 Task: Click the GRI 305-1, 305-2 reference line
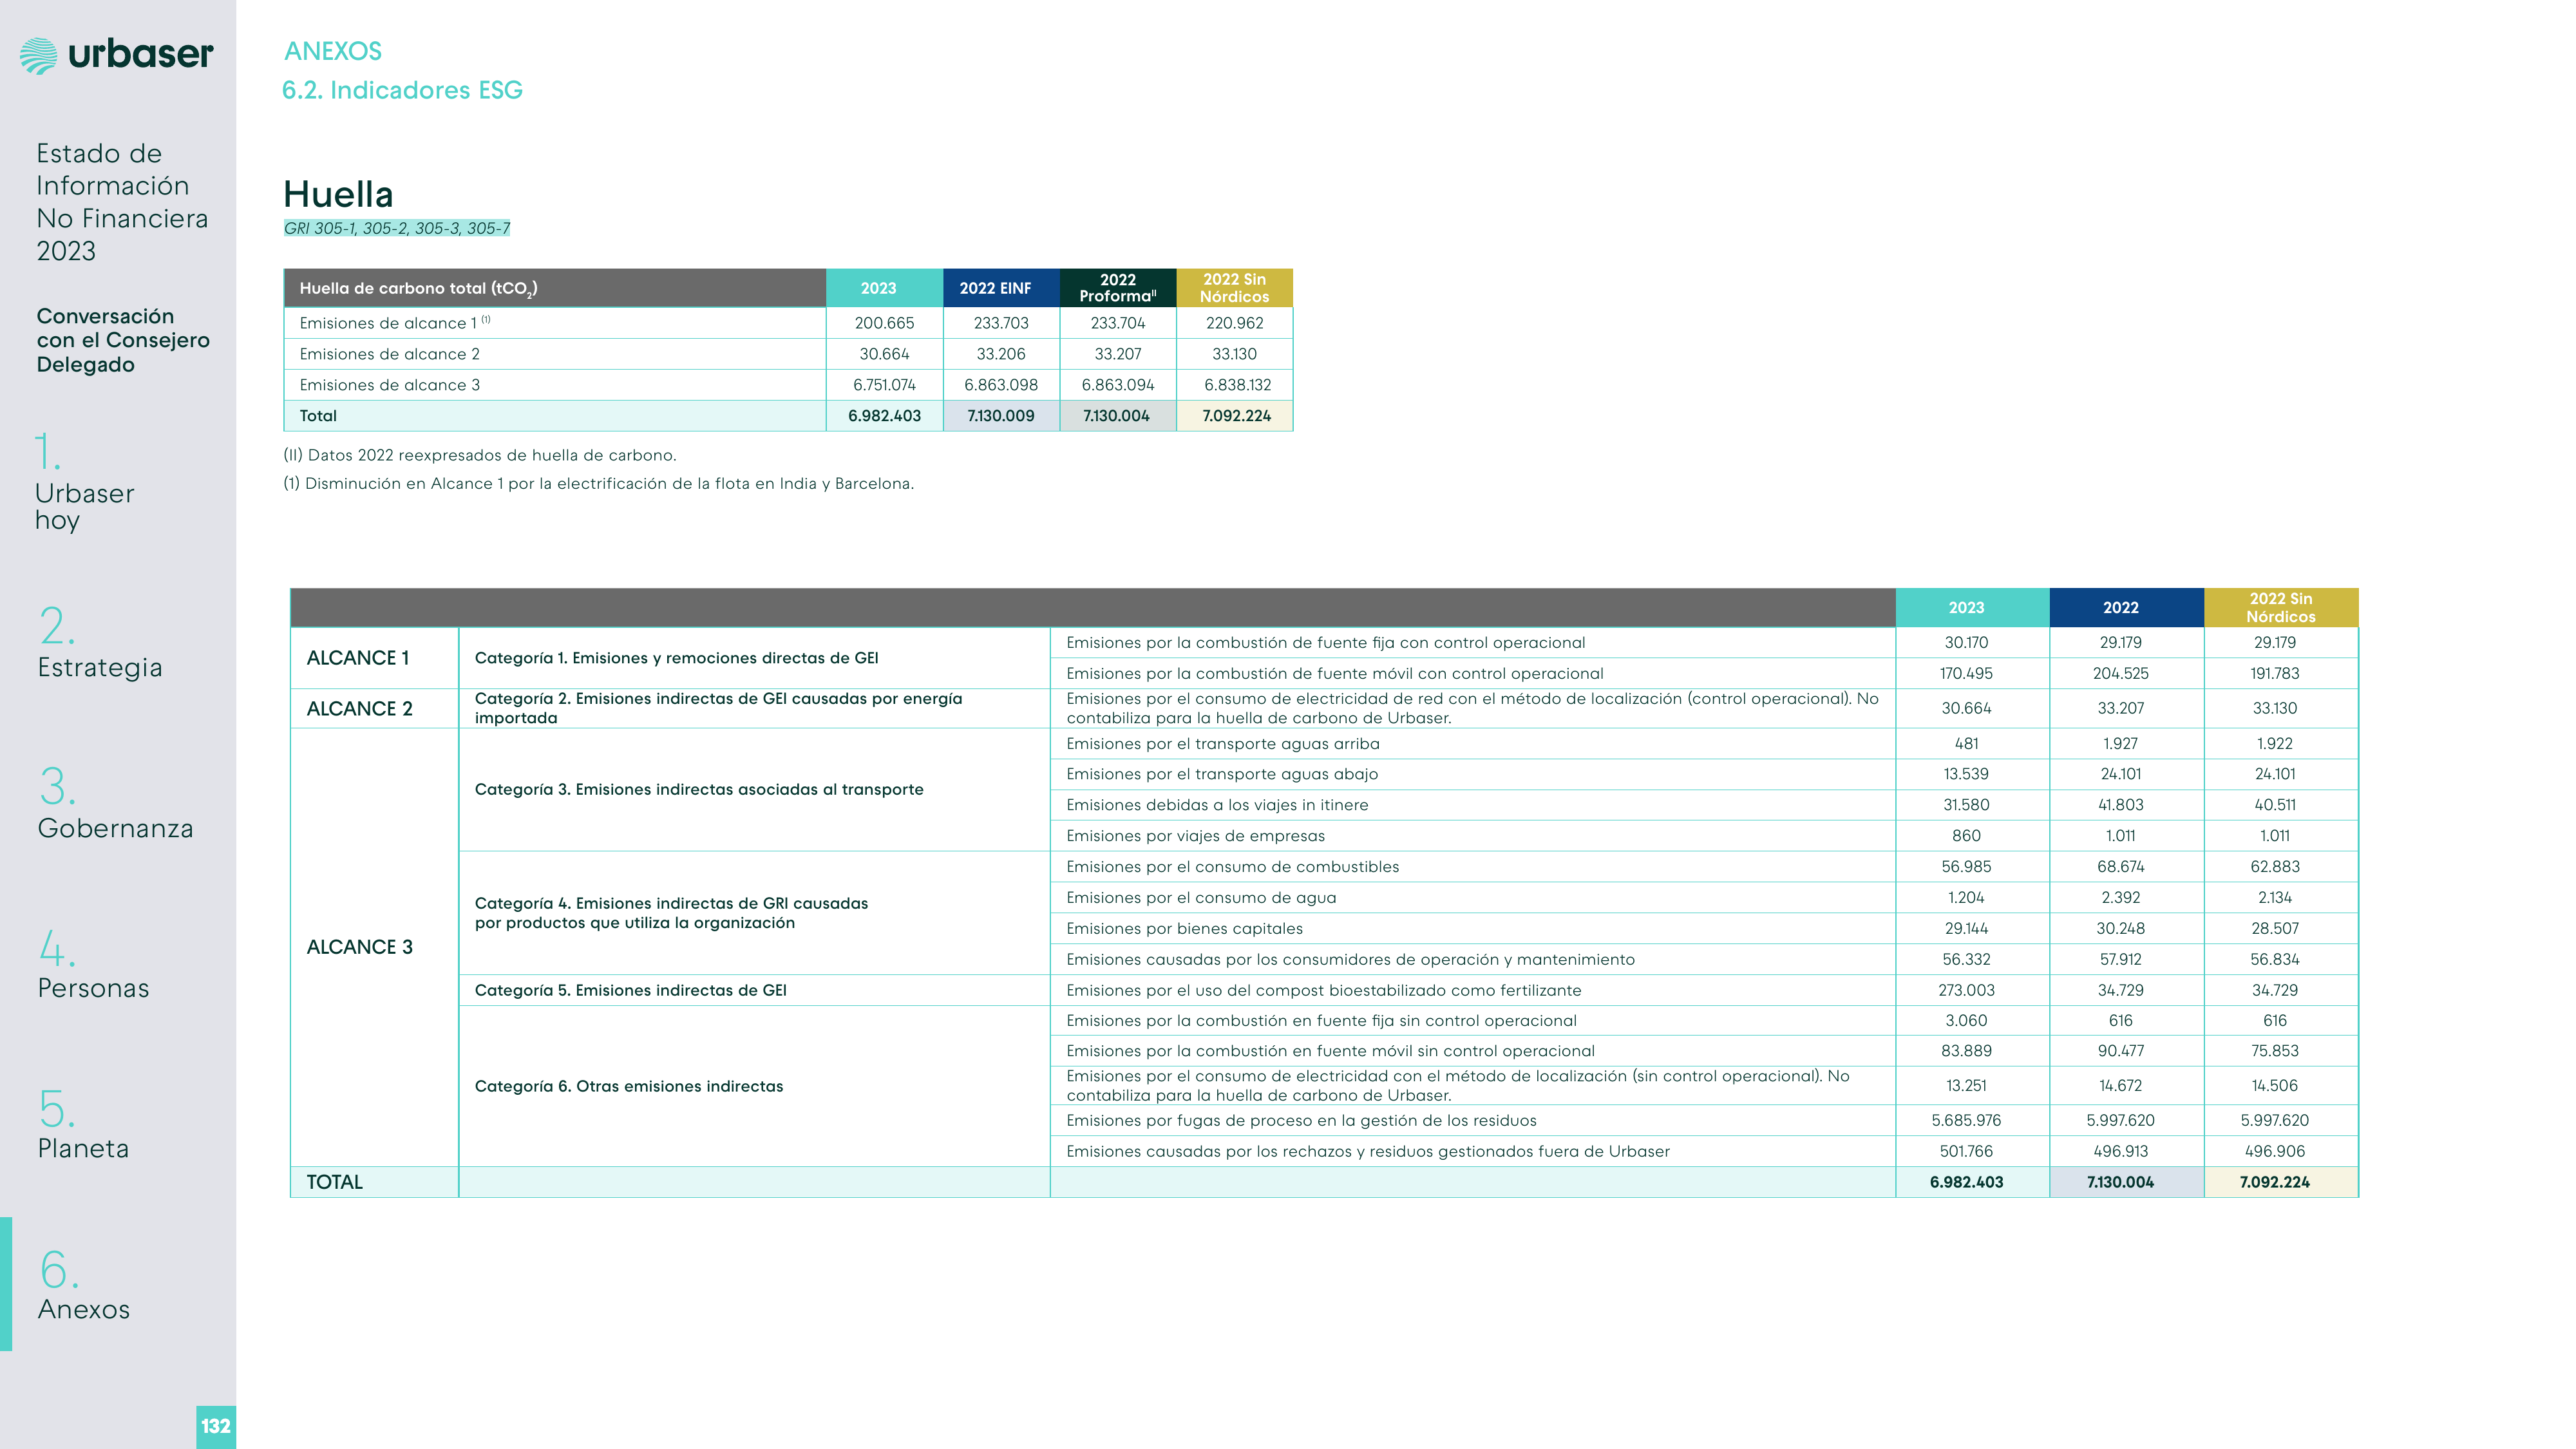(x=397, y=228)
